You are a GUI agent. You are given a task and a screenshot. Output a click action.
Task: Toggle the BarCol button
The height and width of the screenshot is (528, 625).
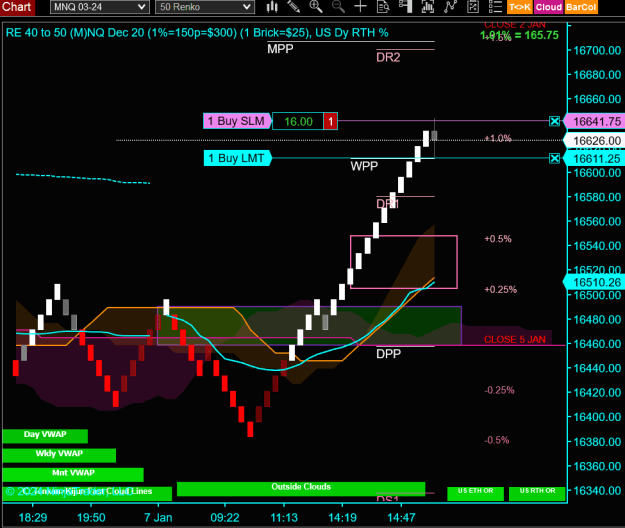[x=581, y=7]
